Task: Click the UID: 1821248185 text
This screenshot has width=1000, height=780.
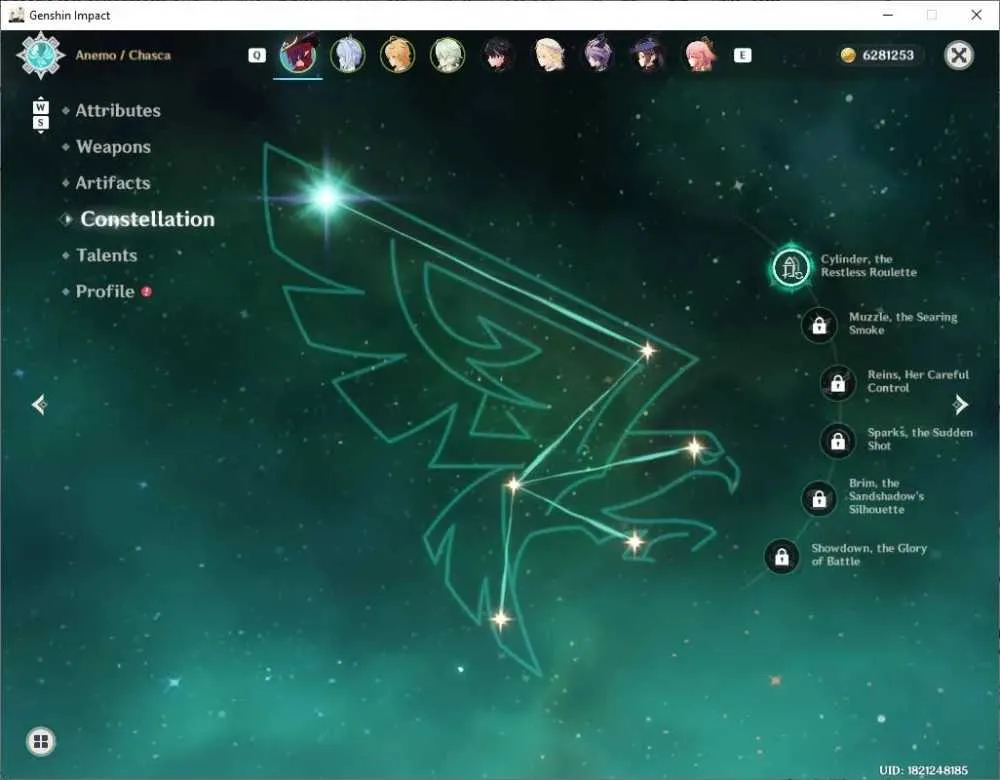Action: [x=923, y=770]
